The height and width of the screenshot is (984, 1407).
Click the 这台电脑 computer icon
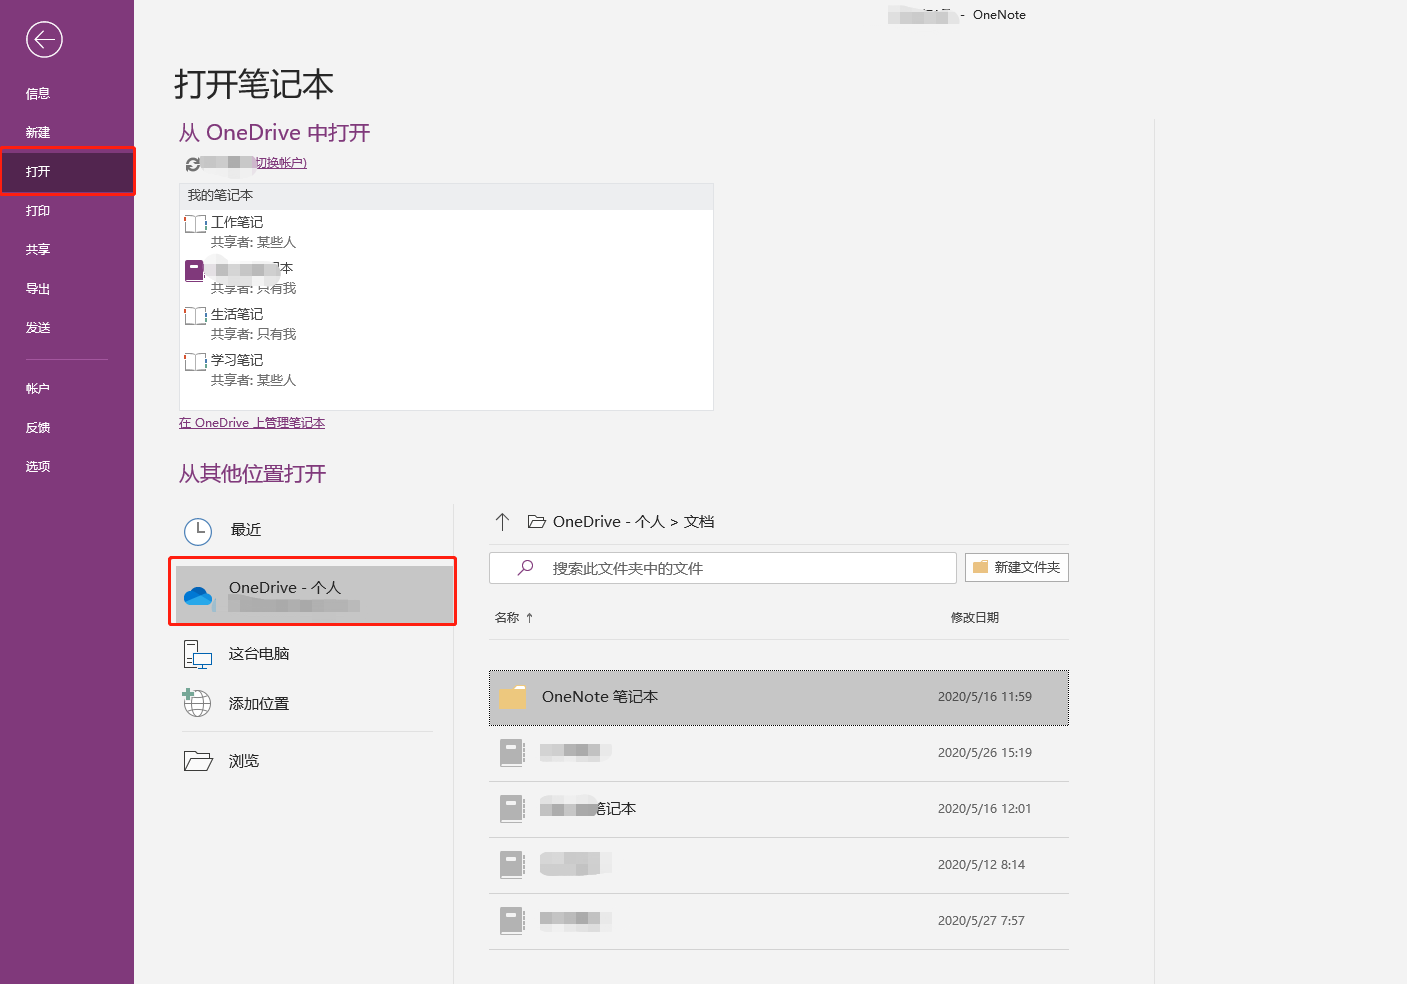(x=198, y=655)
